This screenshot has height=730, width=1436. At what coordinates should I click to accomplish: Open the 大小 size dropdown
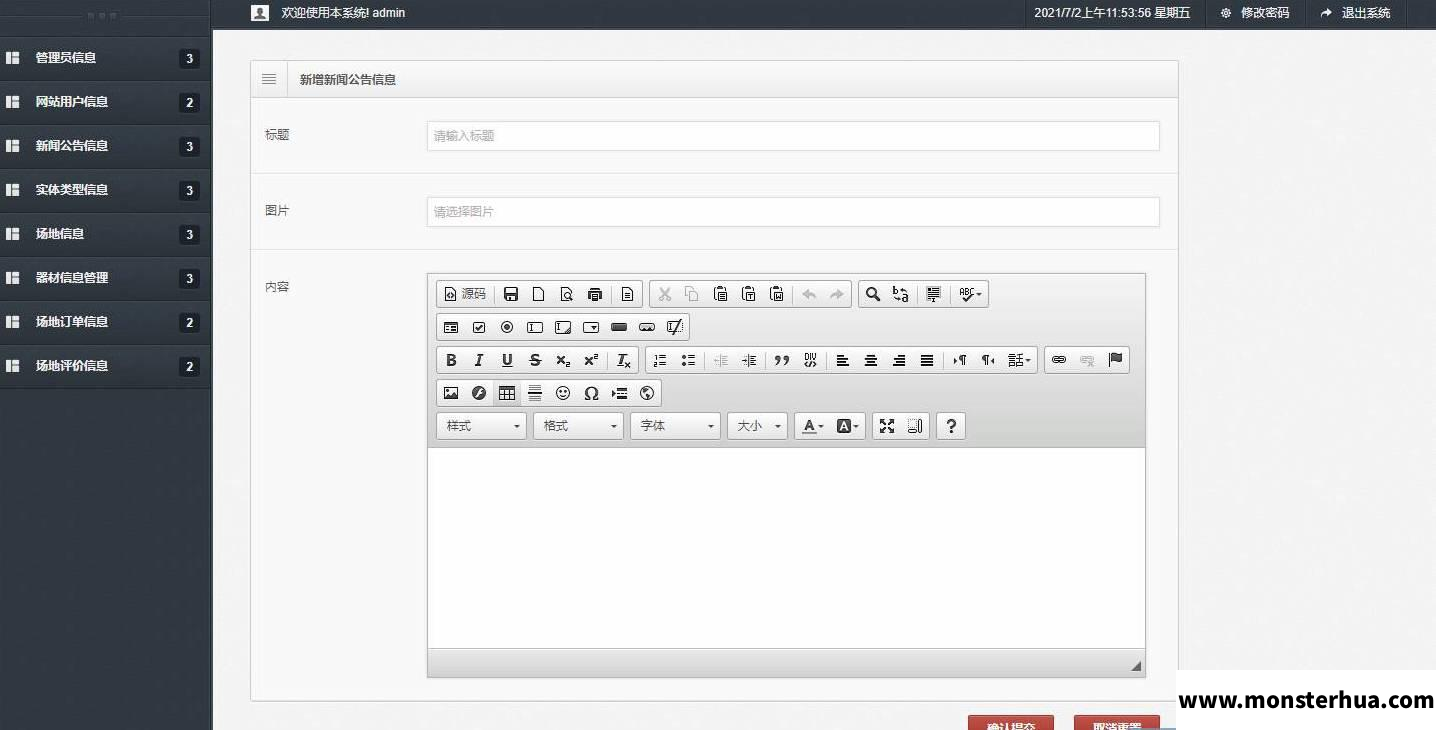[x=757, y=426]
